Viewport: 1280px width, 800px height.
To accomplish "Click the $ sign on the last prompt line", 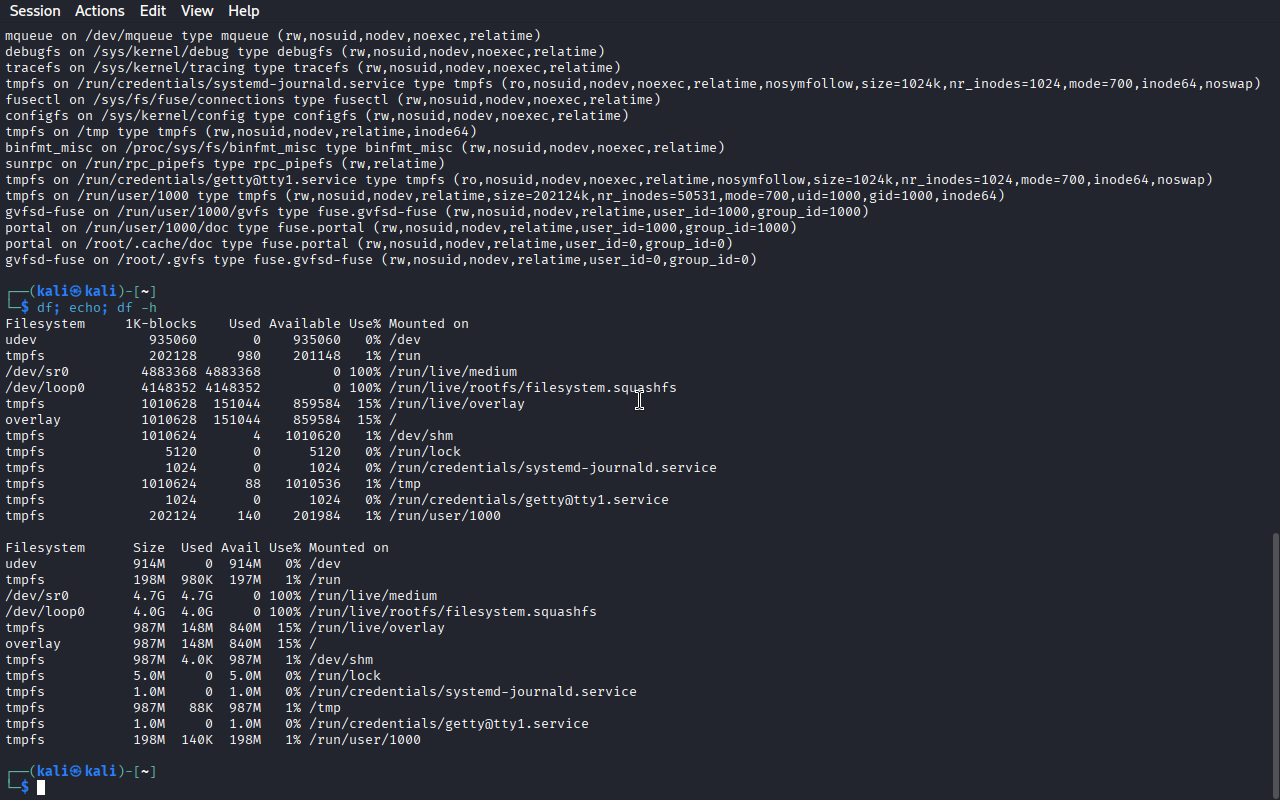I will 25,788.
